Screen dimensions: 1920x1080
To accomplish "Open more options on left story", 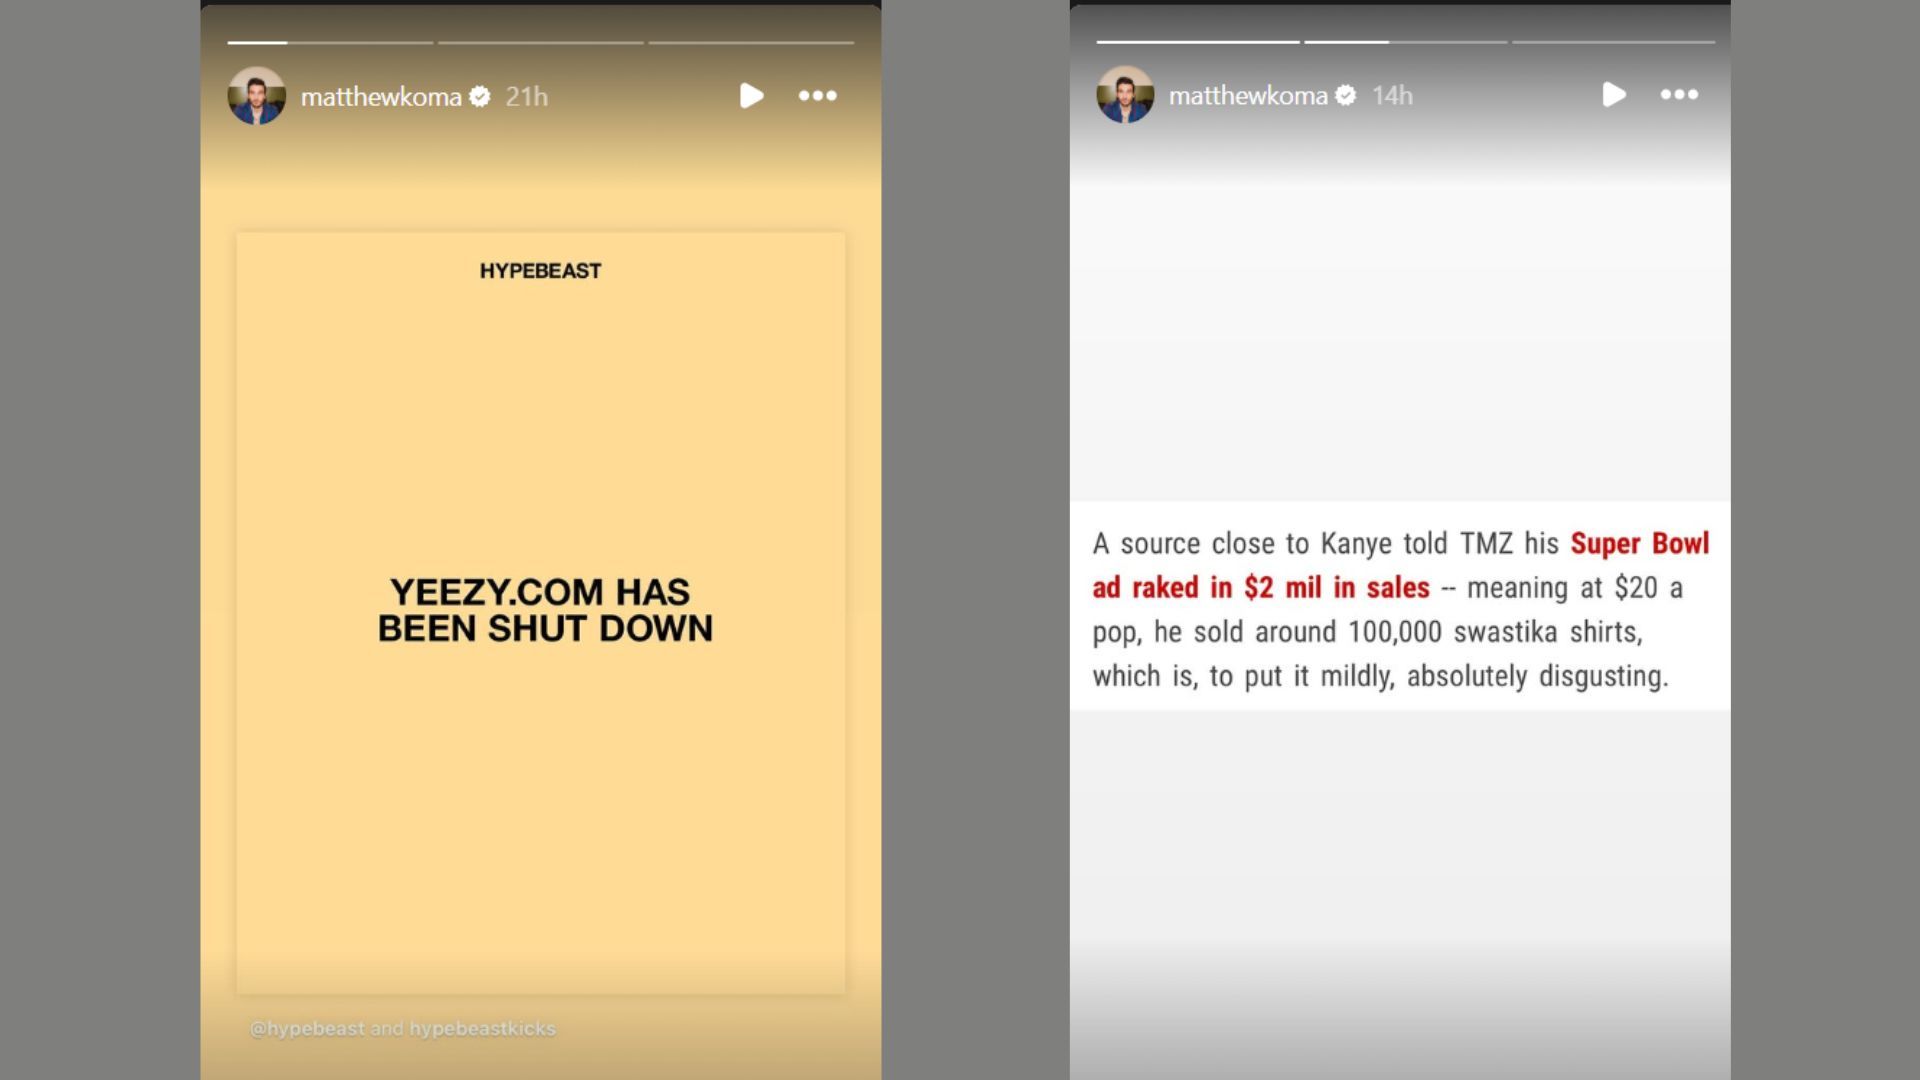I will point(818,95).
